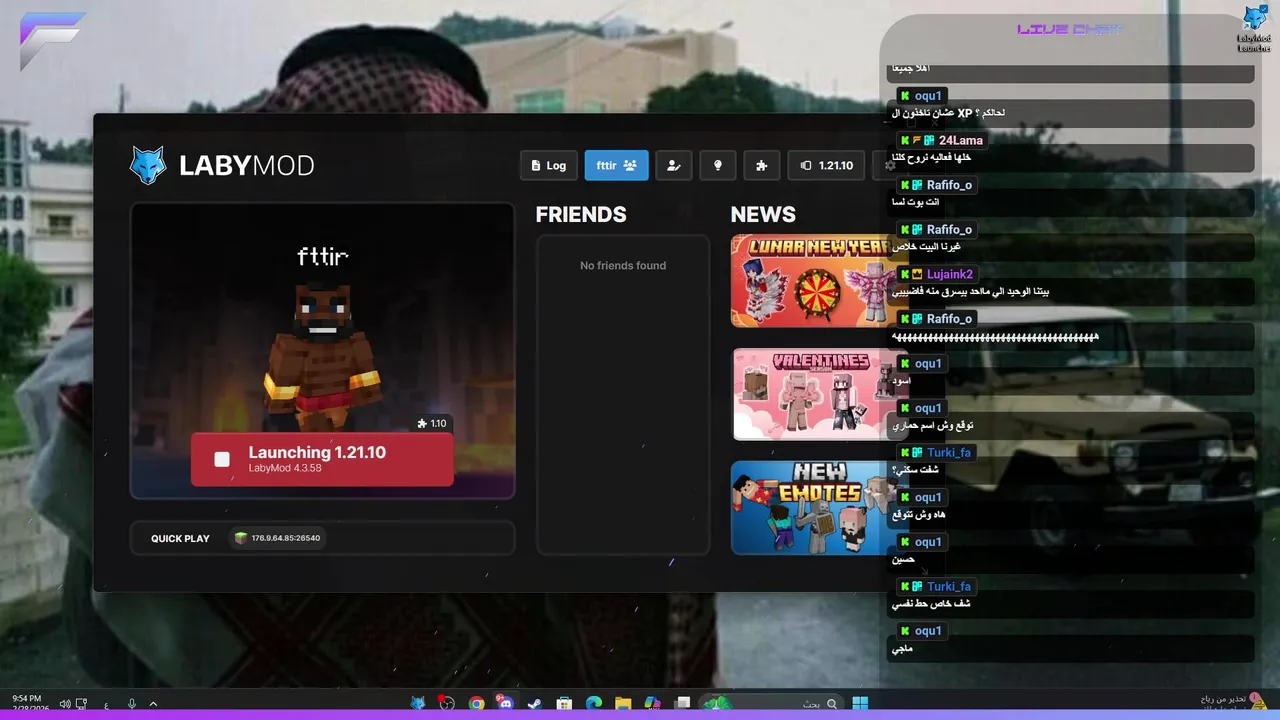Click LabyMod fox icon in taskbar
Screen dimensions: 1280x720
click(418, 703)
